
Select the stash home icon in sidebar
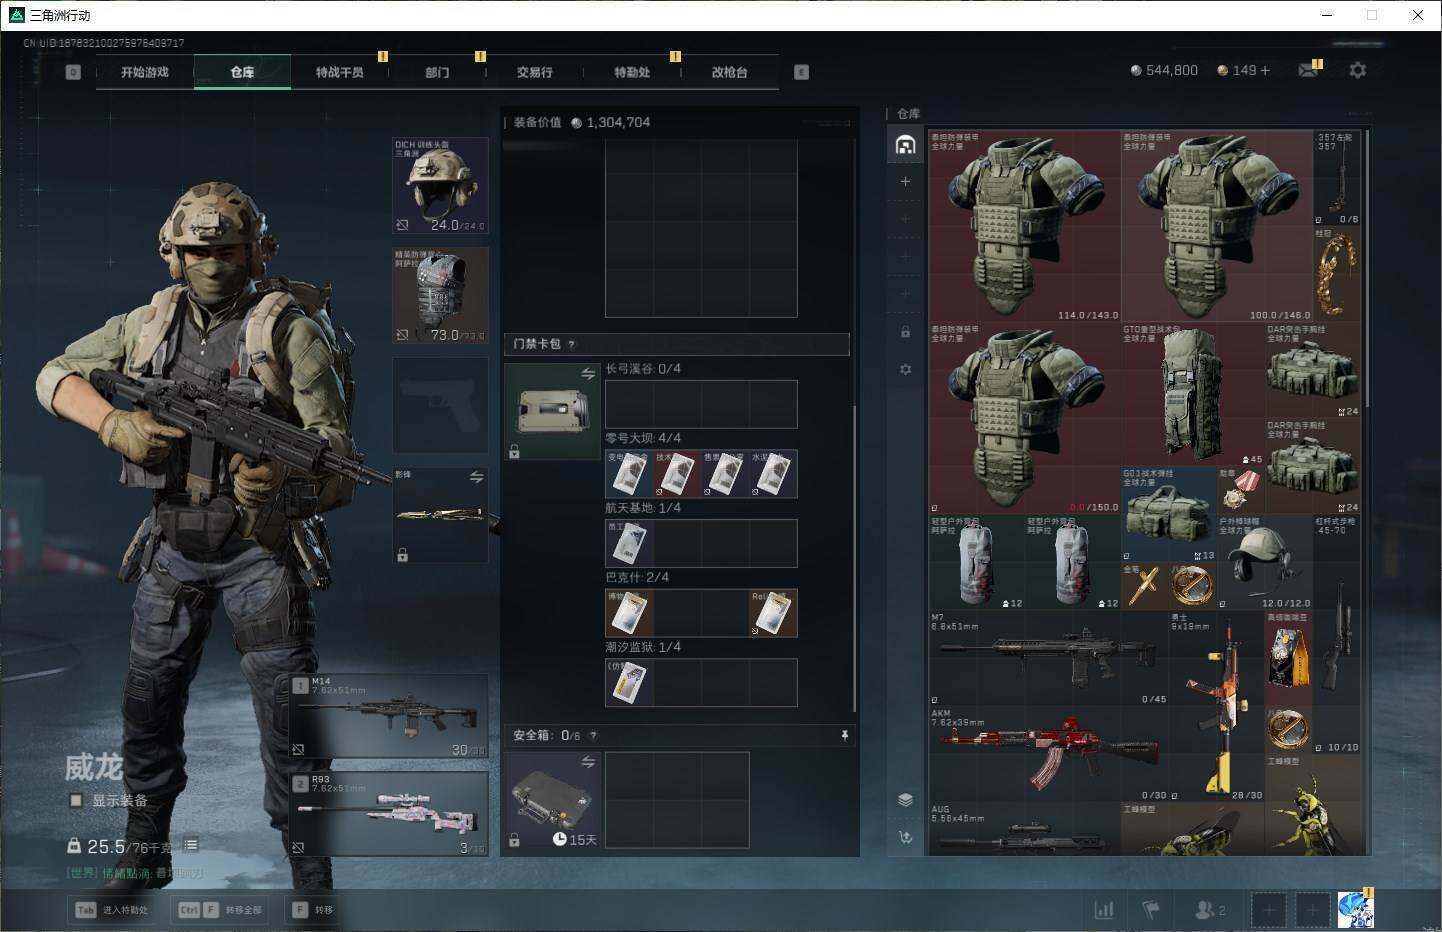click(905, 145)
